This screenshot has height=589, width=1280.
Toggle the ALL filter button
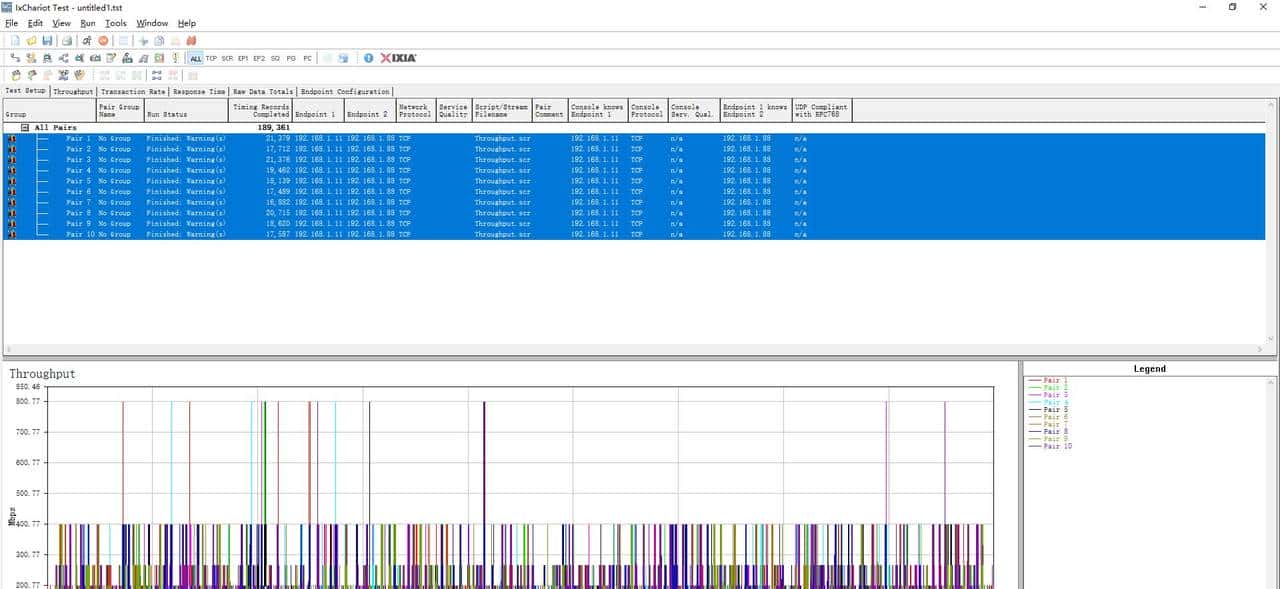(x=195, y=58)
